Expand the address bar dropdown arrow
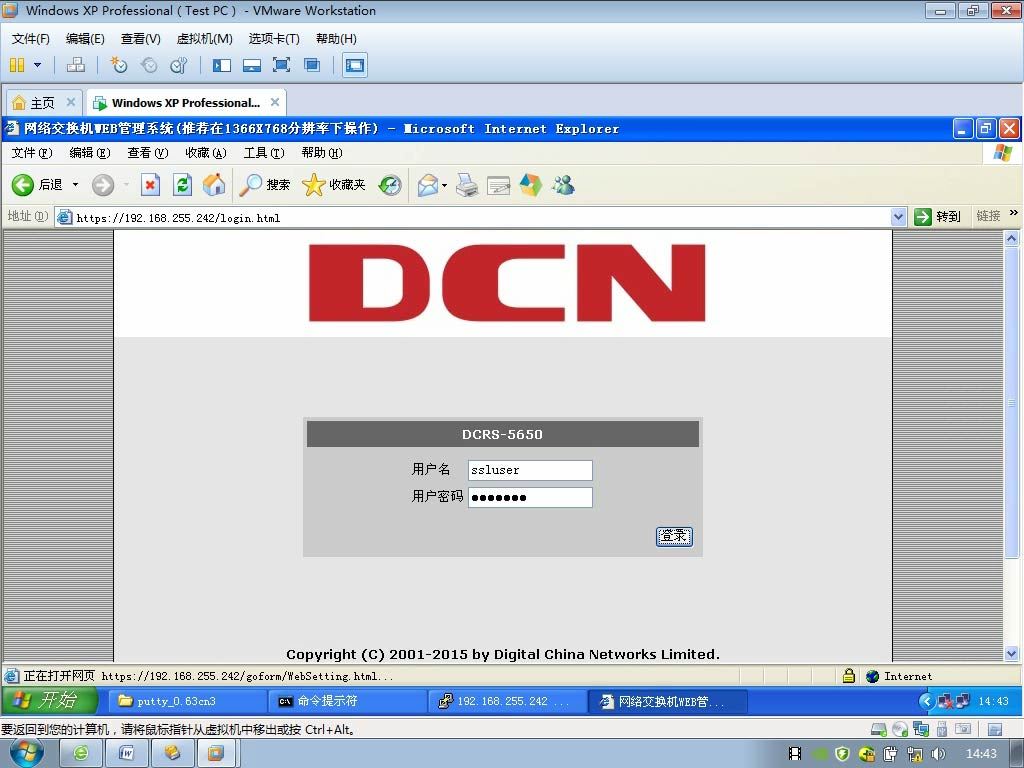The width and height of the screenshot is (1024, 768). [x=899, y=217]
